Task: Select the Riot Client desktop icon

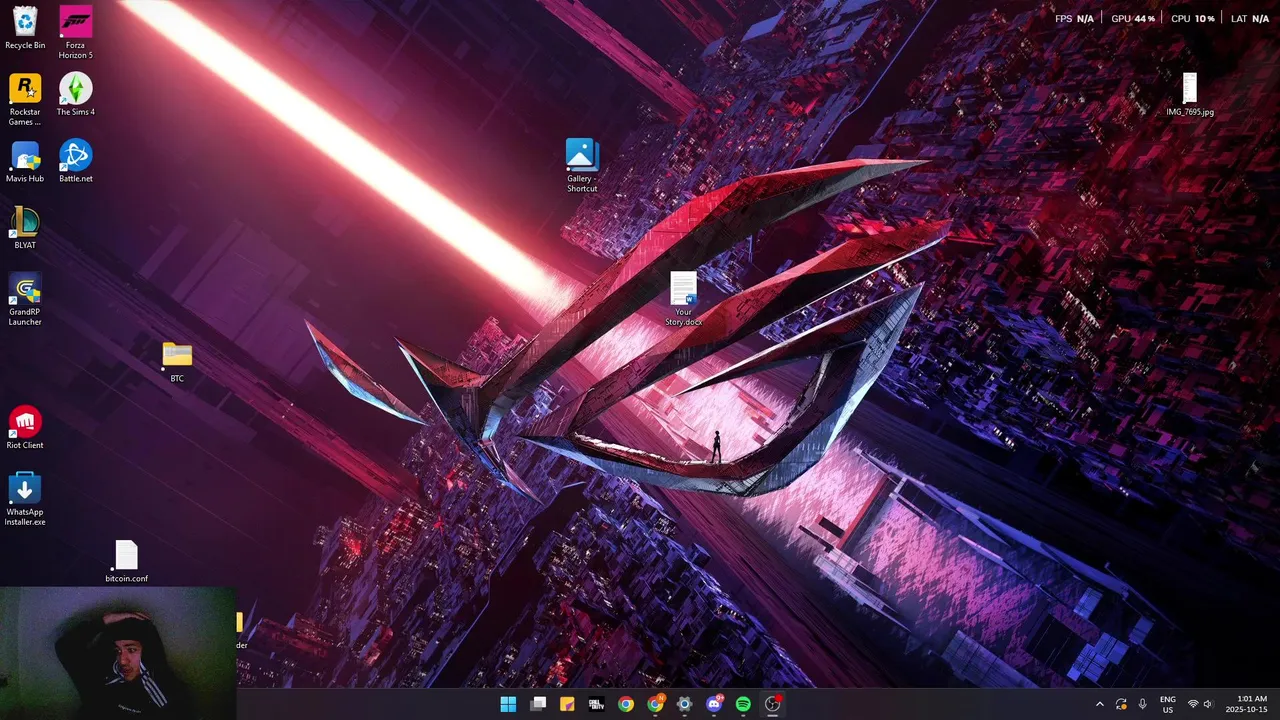Action: 25,428
